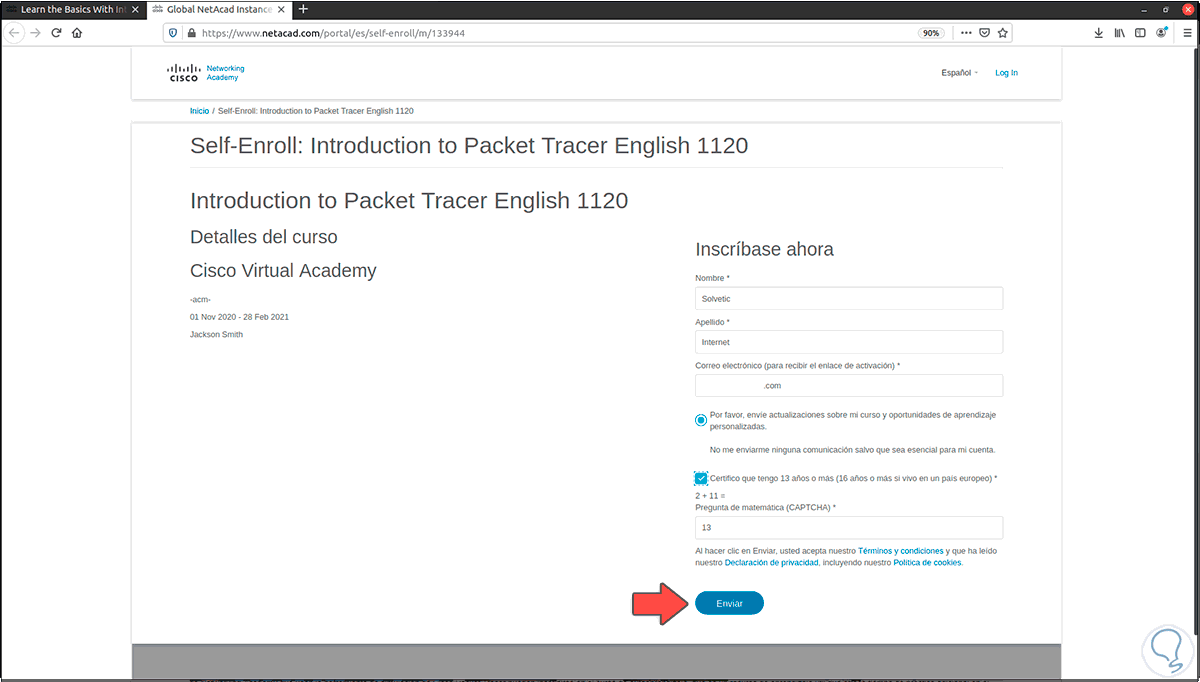The height and width of the screenshot is (682, 1200).
Task: Click the 'Detalles del curso' heading
Action: [264, 237]
